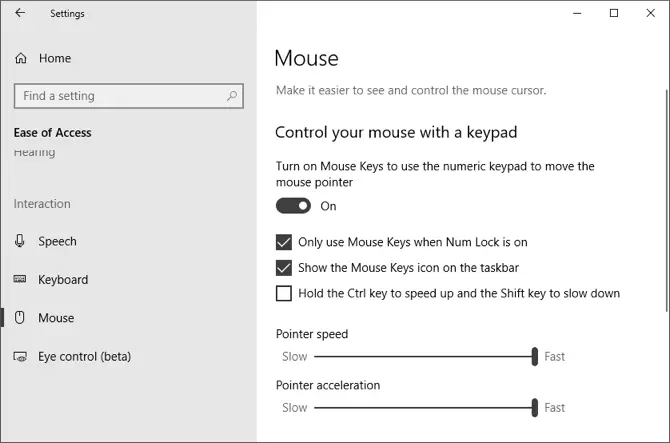670x443 pixels.
Task: Select the Eye control icon
Action: (x=20, y=357)
